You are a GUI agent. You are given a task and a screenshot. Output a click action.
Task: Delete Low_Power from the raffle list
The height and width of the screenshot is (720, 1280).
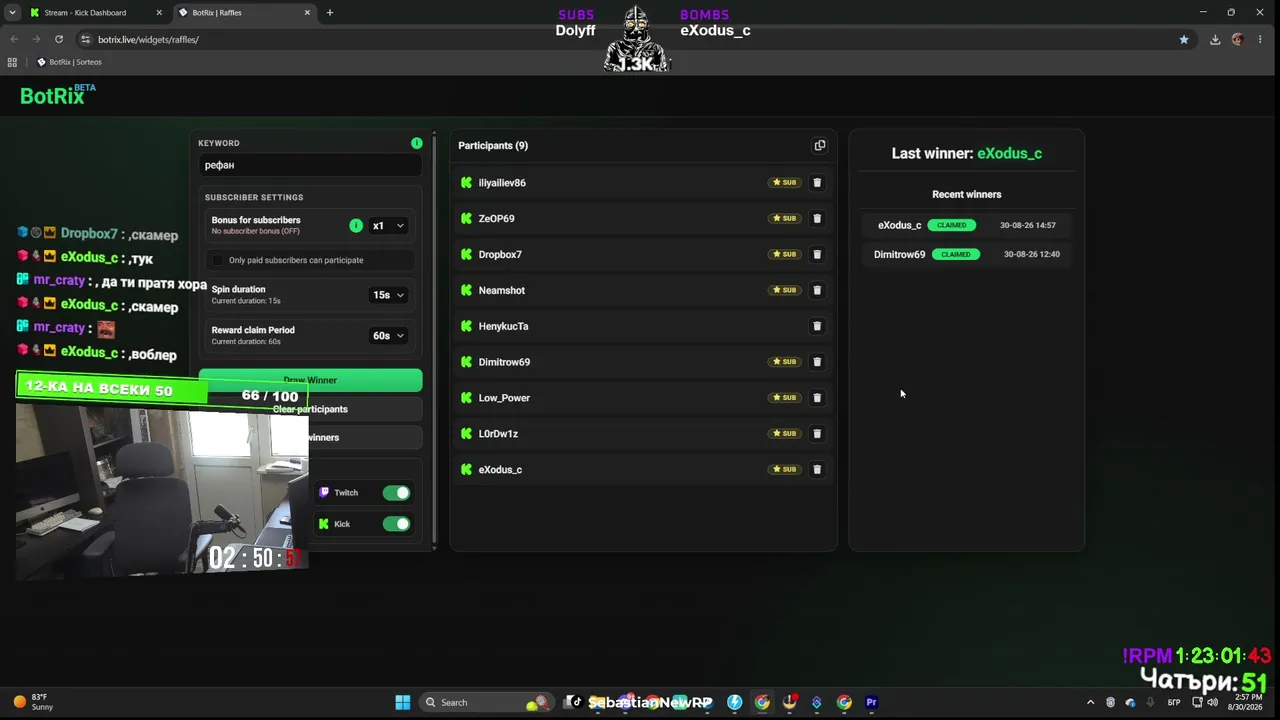point(817,398)
